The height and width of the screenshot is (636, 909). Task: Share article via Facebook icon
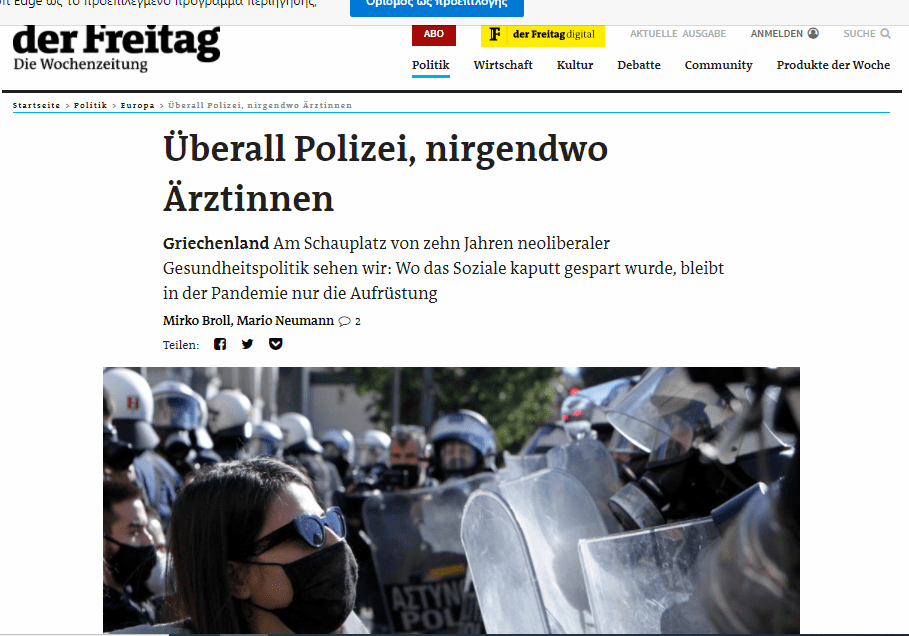tap(220, 344)
